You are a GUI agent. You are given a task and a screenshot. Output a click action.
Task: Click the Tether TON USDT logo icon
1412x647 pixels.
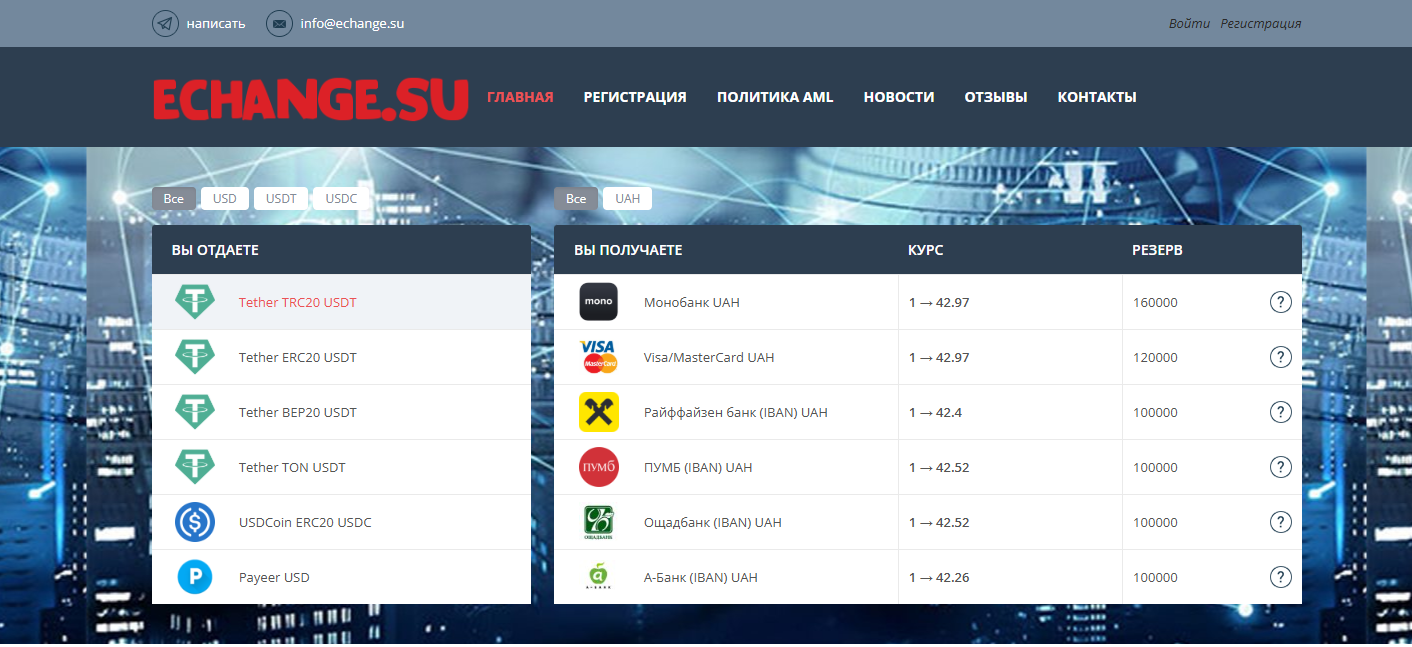[195, 467]
